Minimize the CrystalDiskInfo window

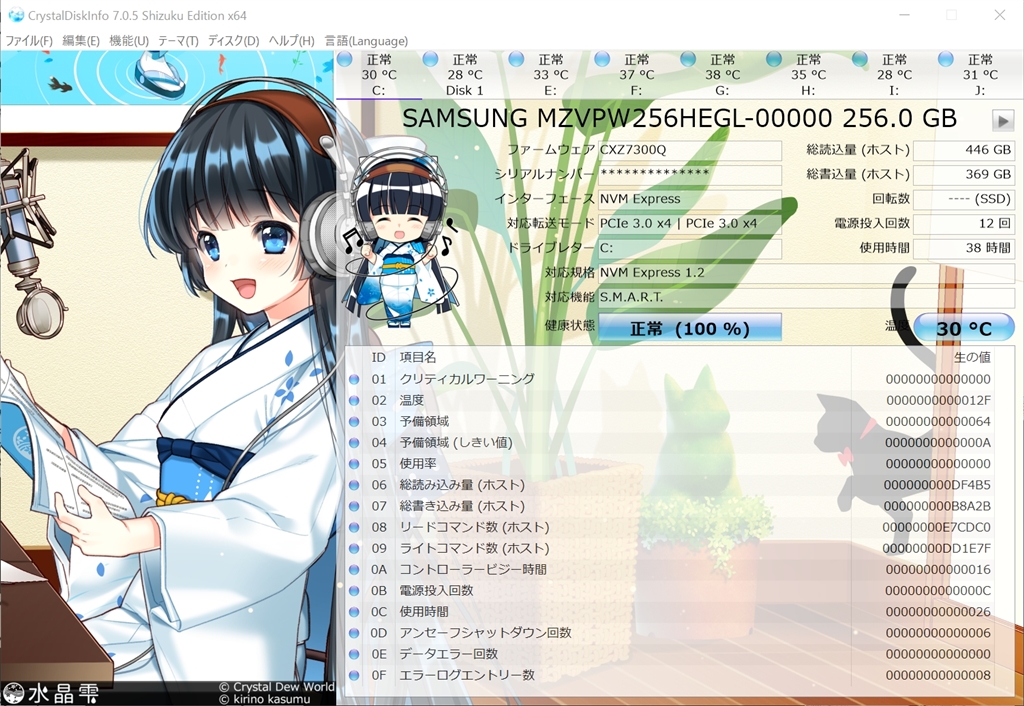[904, 15]
